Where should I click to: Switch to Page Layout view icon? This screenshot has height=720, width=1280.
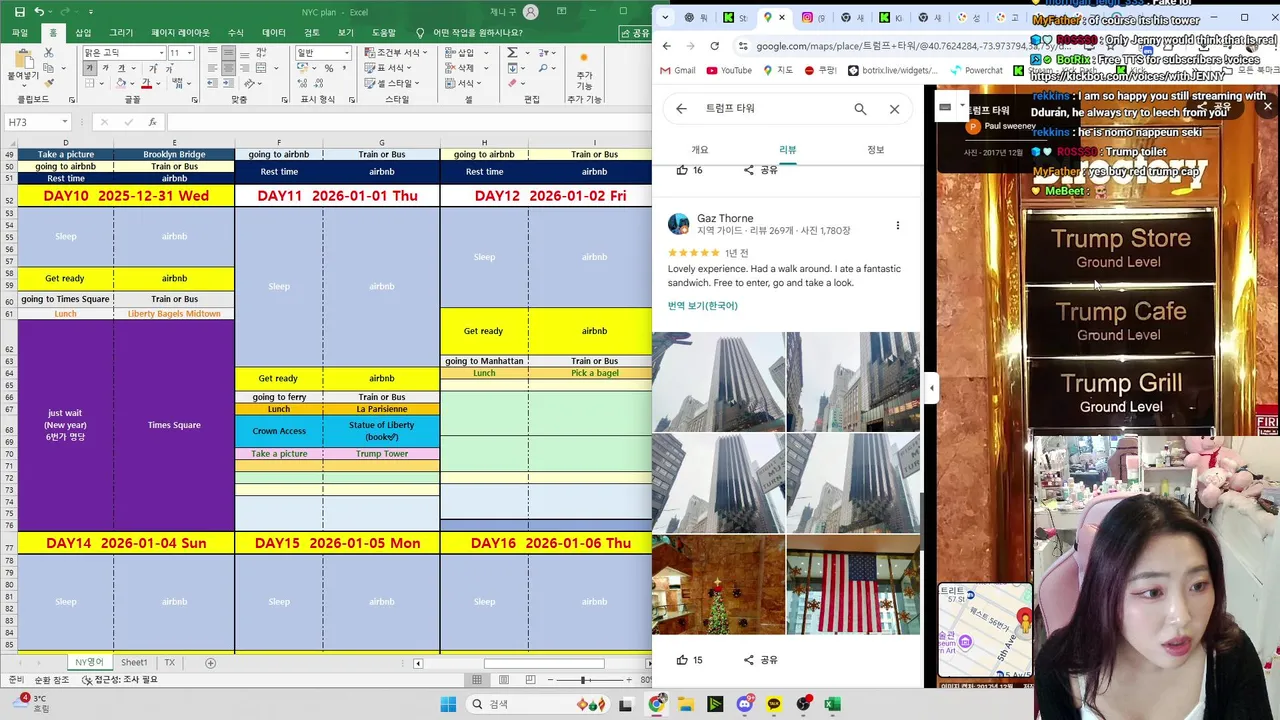[503, 680]
